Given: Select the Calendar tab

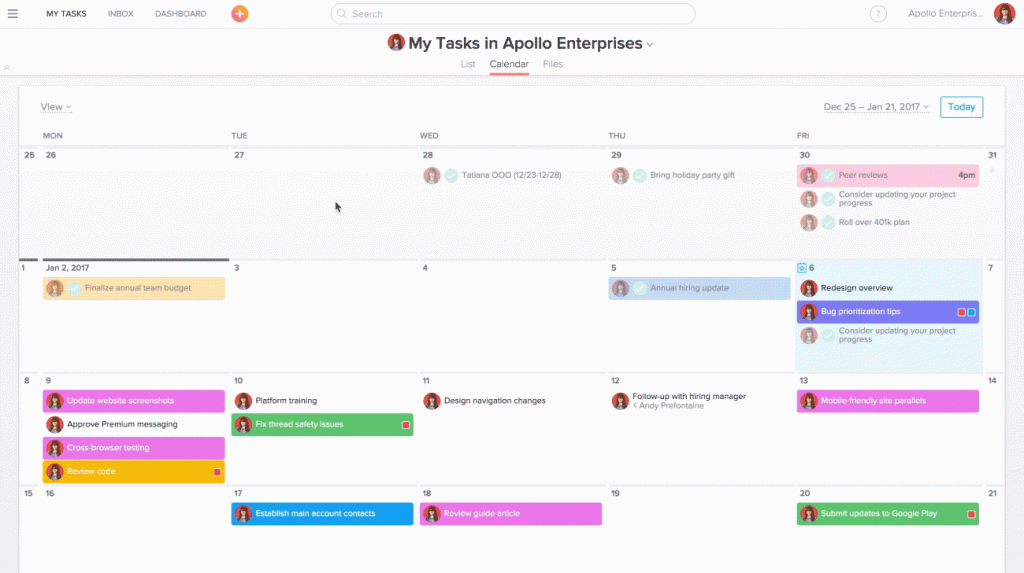Looking at the screenshot, I should (509, 64).
